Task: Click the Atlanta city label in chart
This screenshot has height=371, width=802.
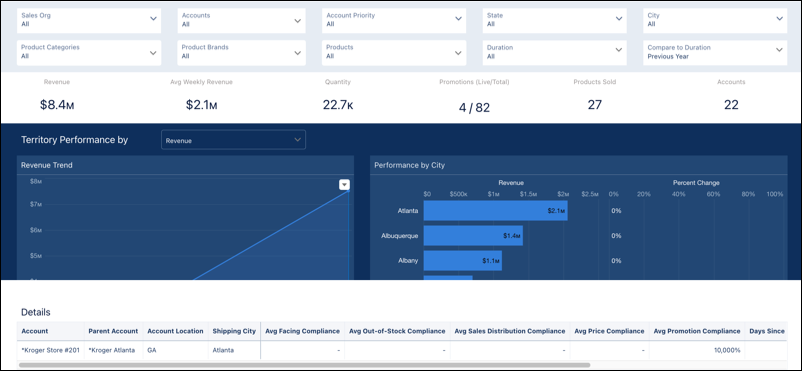Action: [x=408, y=210]
